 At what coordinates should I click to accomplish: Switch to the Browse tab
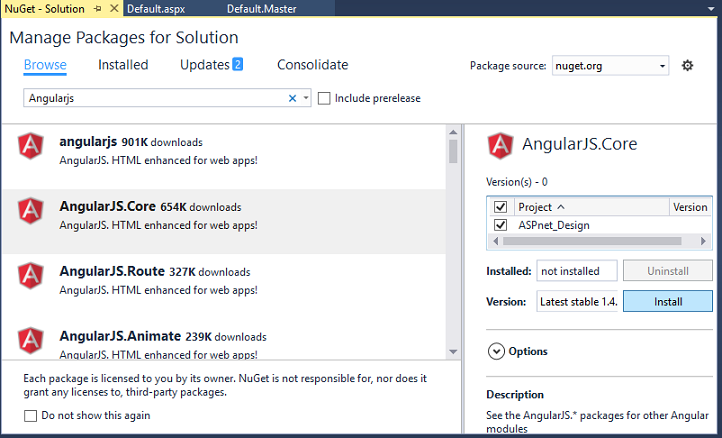tap(45, 65)
